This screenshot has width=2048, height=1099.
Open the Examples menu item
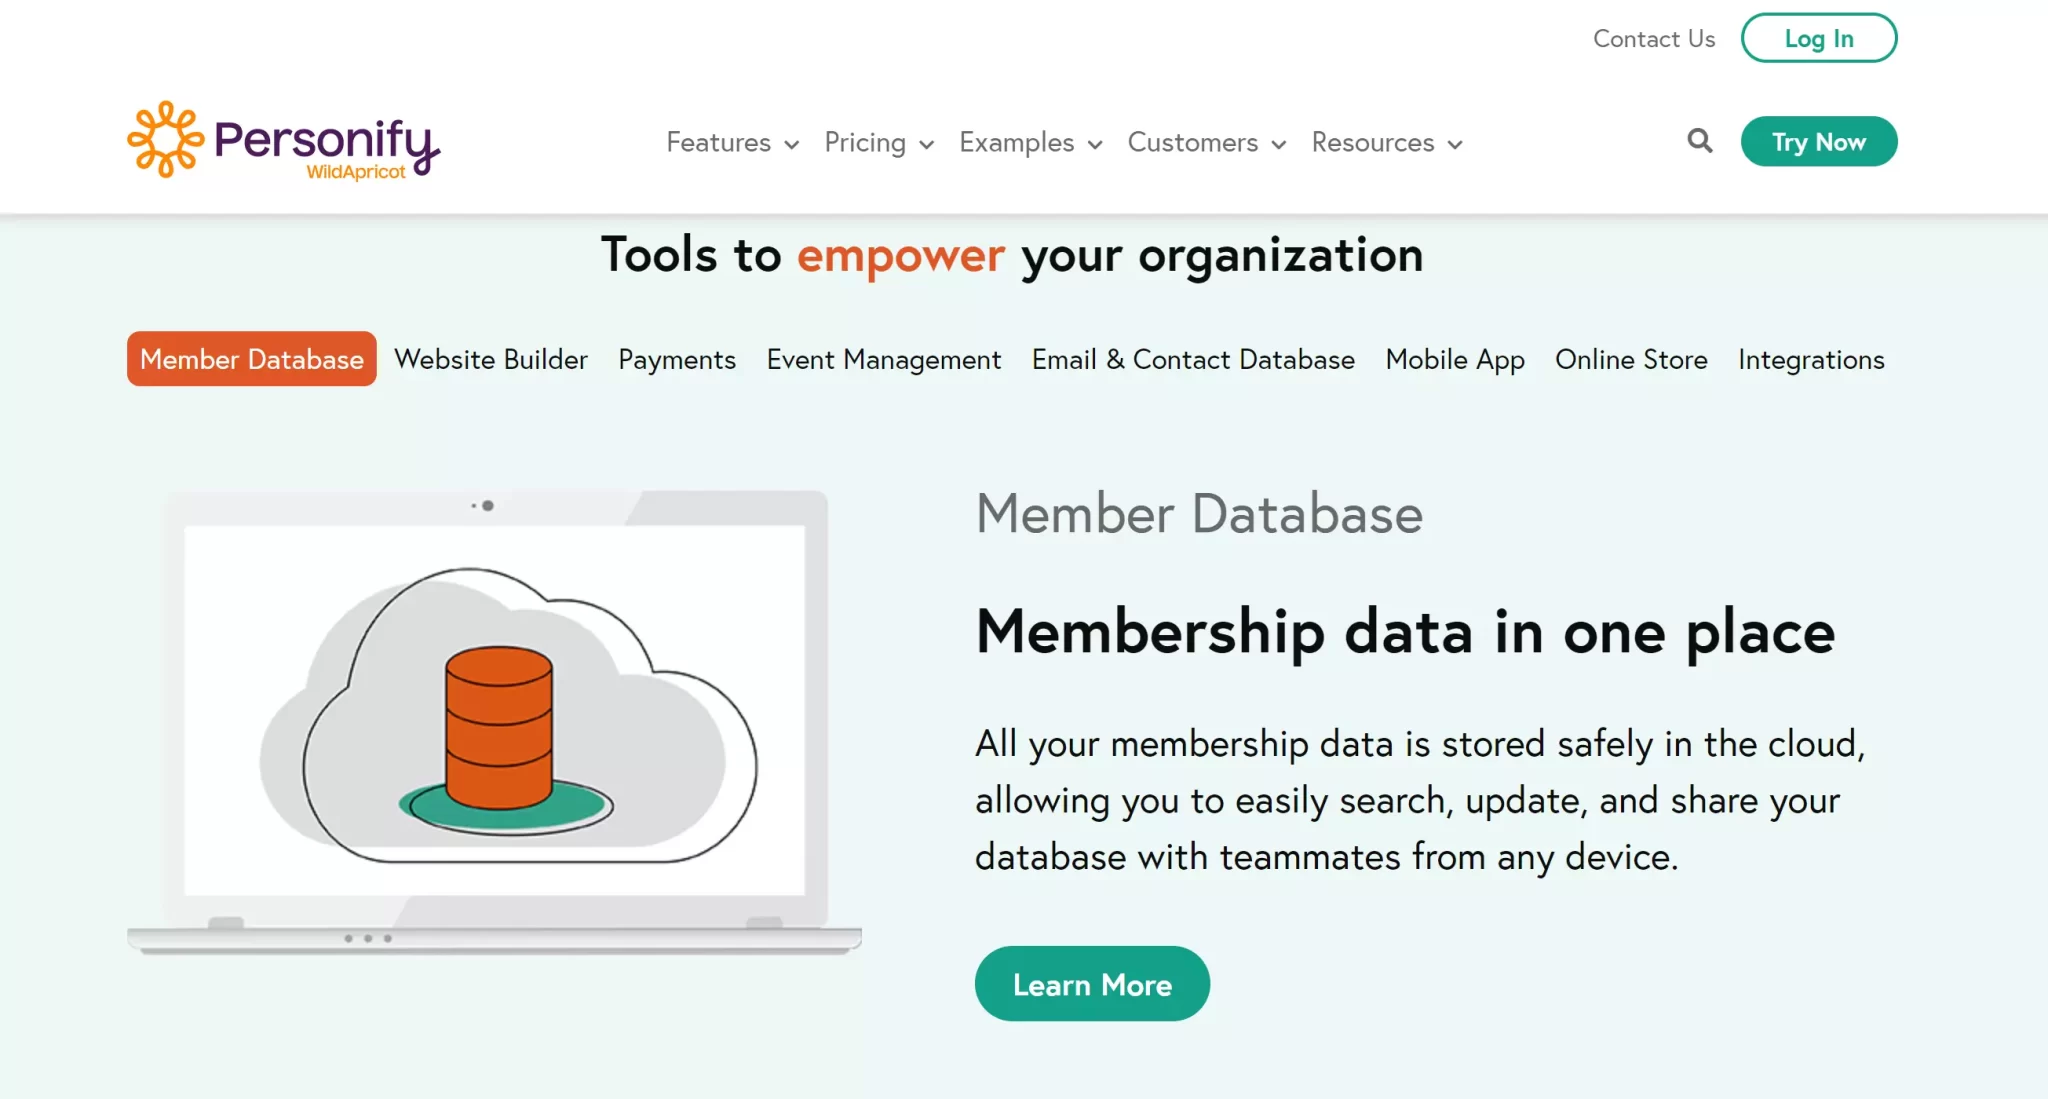(x=1016, y=142)
